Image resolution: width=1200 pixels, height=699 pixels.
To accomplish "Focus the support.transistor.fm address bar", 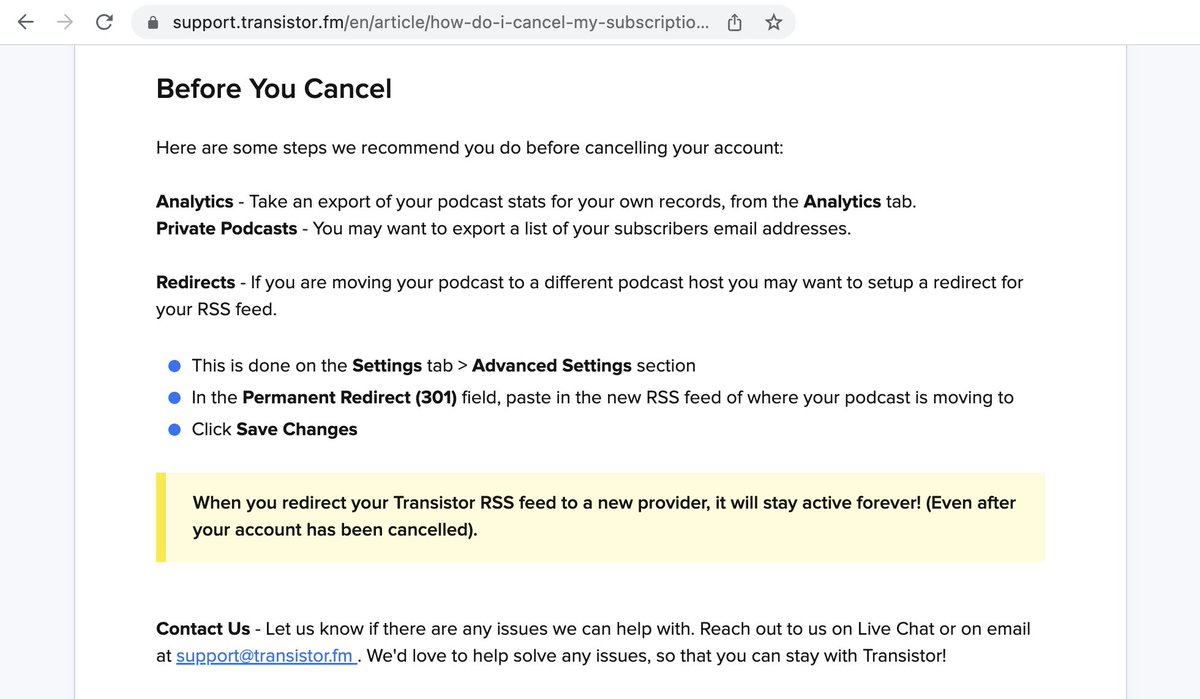I will [440, 22].
